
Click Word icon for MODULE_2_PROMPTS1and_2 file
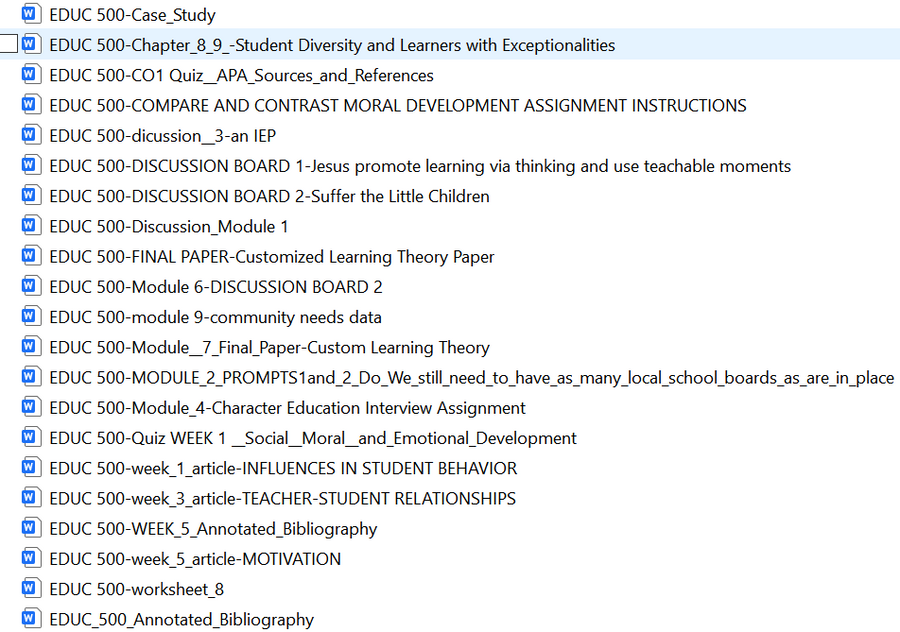31,376
